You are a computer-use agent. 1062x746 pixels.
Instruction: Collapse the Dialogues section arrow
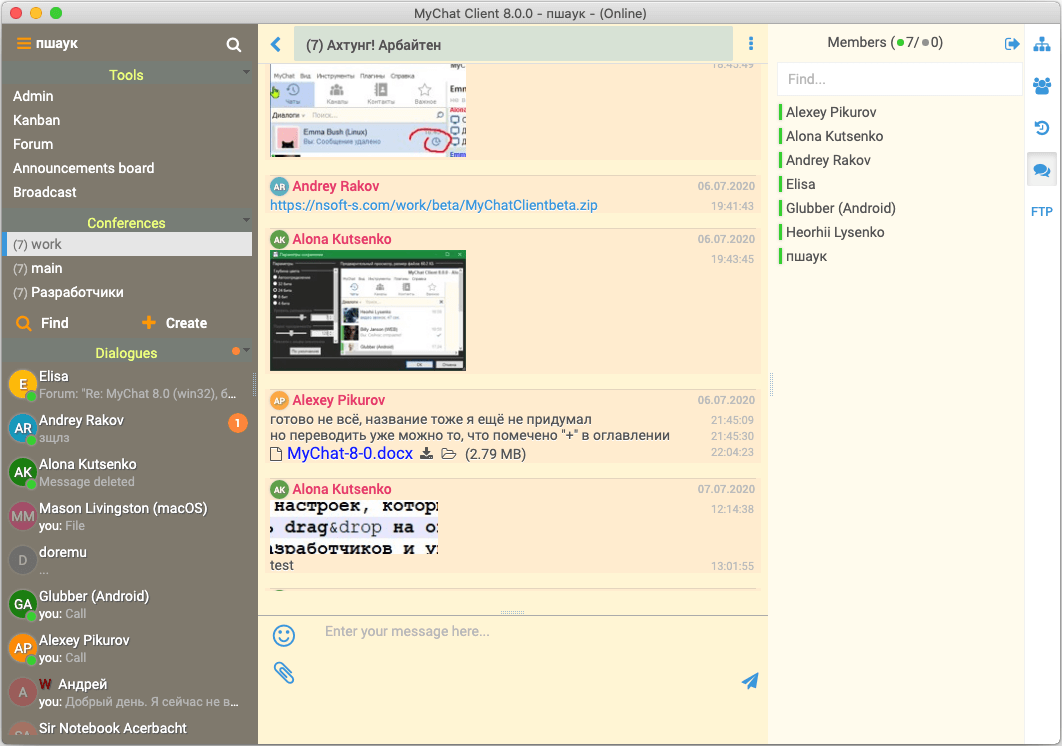tap(247, 350)
